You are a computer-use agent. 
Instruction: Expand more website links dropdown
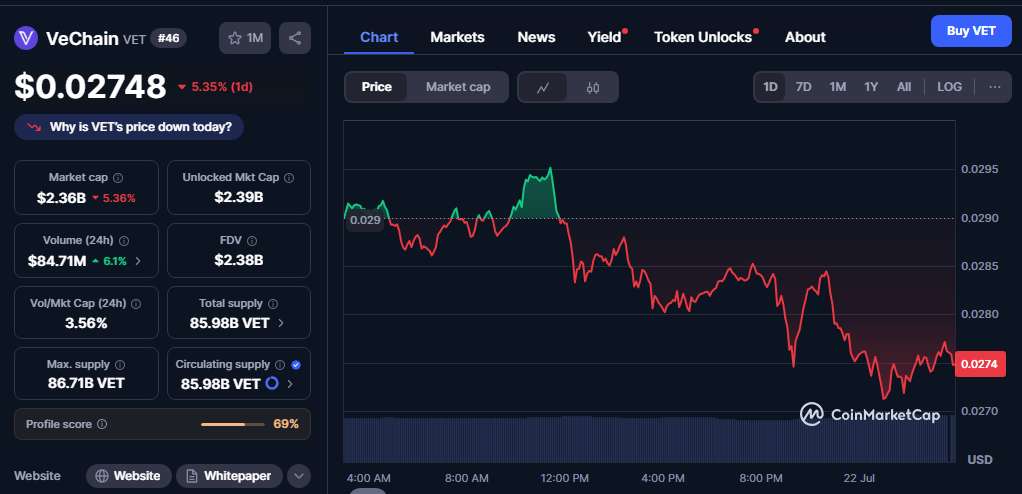pos(299,476)
